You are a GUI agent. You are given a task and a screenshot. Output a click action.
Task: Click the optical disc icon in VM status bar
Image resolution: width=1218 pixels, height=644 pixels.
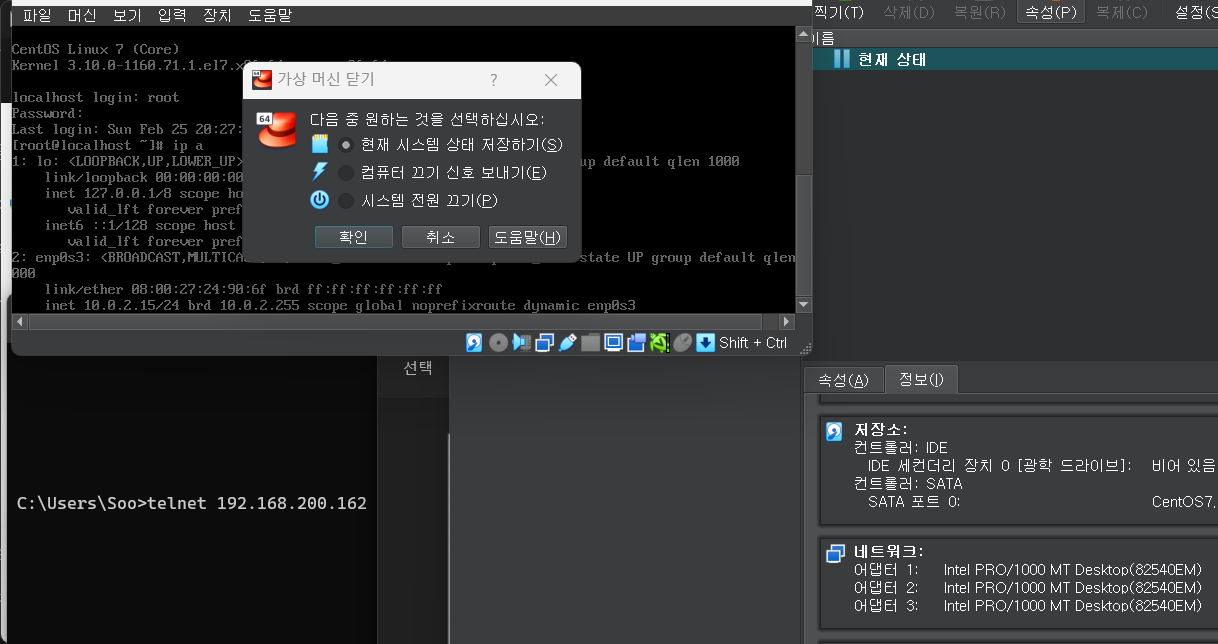click(499, 343)
